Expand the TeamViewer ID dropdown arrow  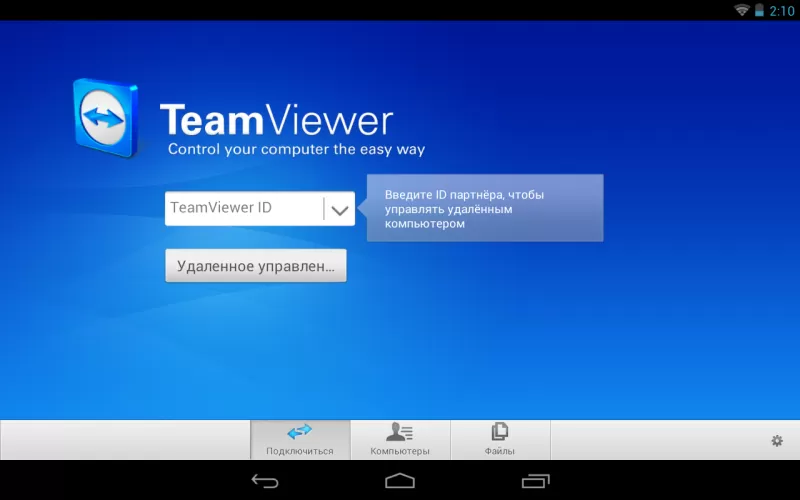340,209
